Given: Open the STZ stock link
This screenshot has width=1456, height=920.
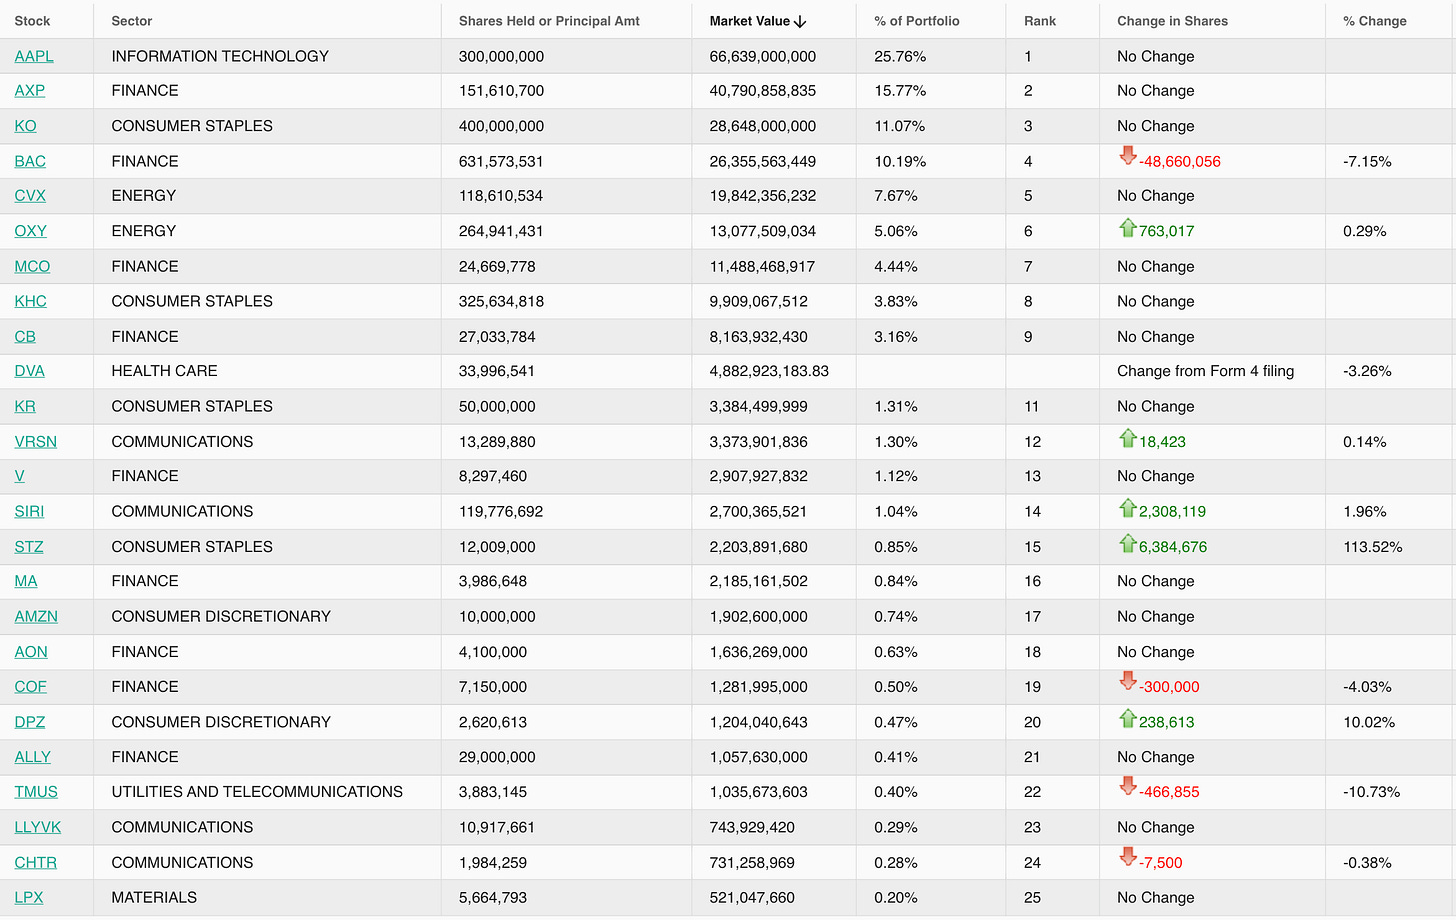Looking at the screenshot, I should tap(29, 548).
